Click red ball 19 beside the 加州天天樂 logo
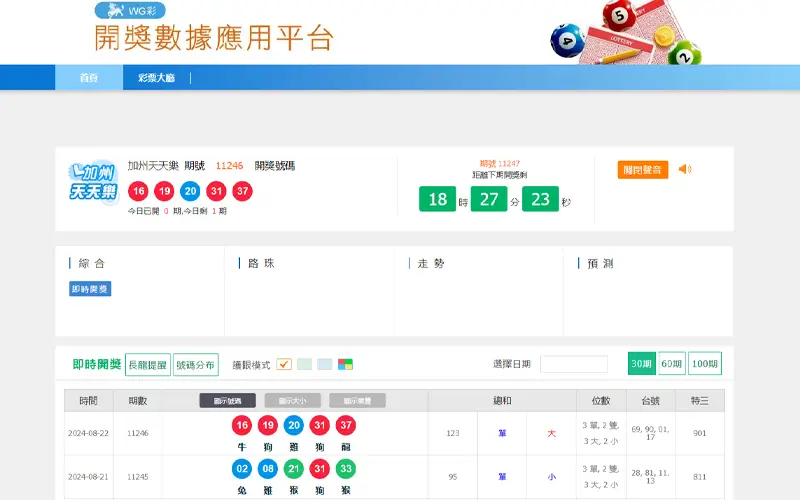The width and height of the screenshot is (800, 500). point(164,191)
